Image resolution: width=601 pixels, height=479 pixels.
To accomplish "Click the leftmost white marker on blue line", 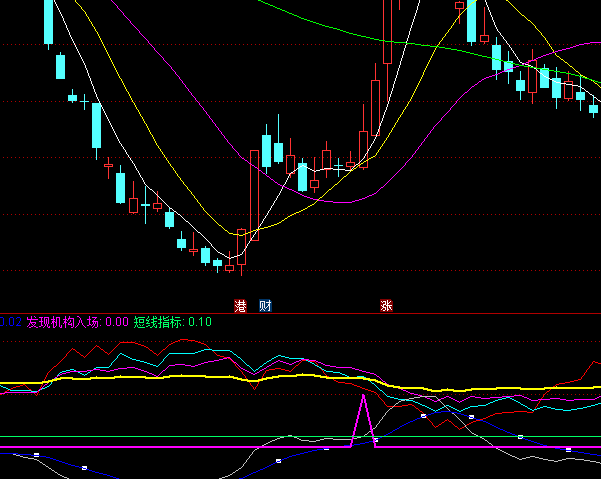I will pos(36,455).
